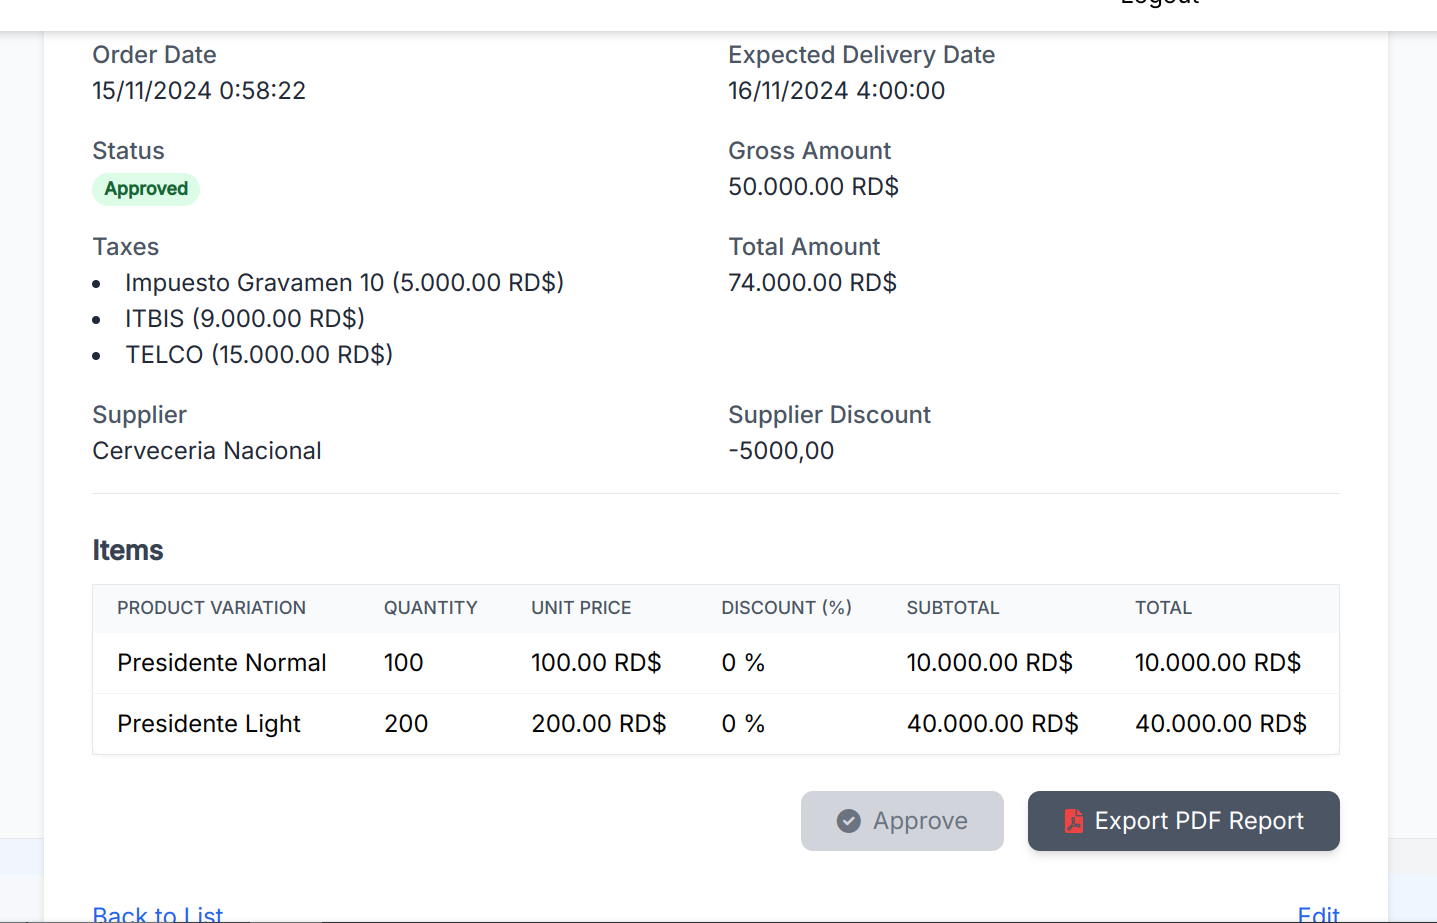Click the Approve button label
This screenshot has width=1437, height=923.
[919, 821]
